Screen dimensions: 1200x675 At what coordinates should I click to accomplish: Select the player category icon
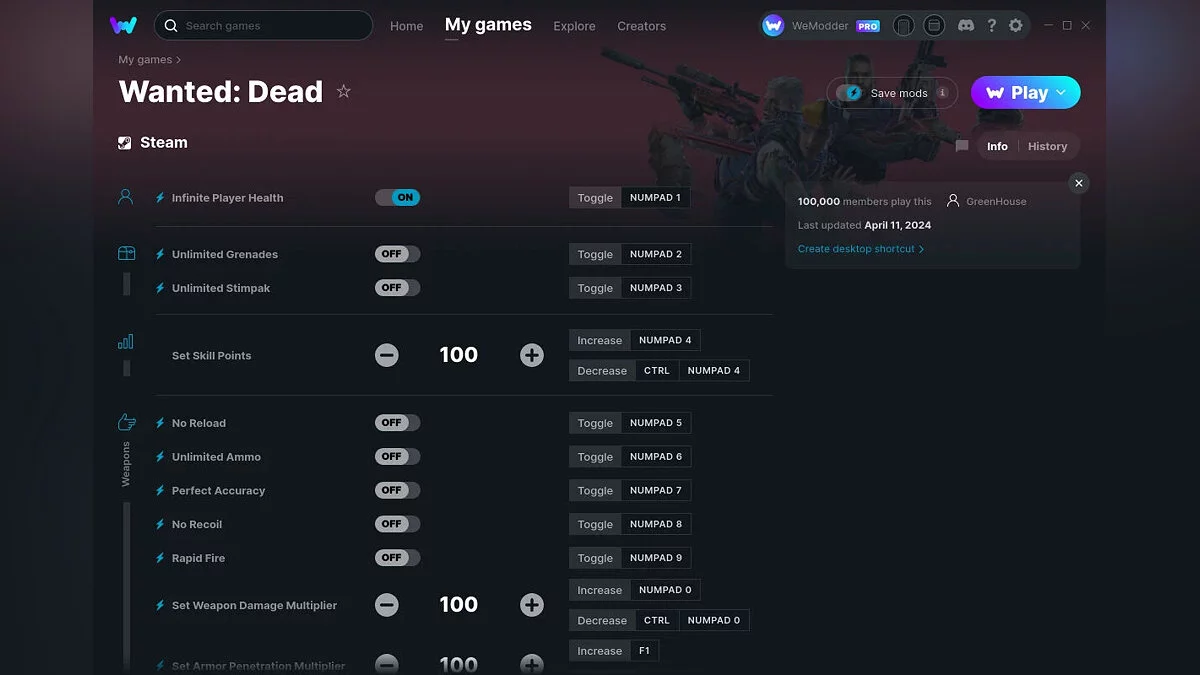pos(126,197)
